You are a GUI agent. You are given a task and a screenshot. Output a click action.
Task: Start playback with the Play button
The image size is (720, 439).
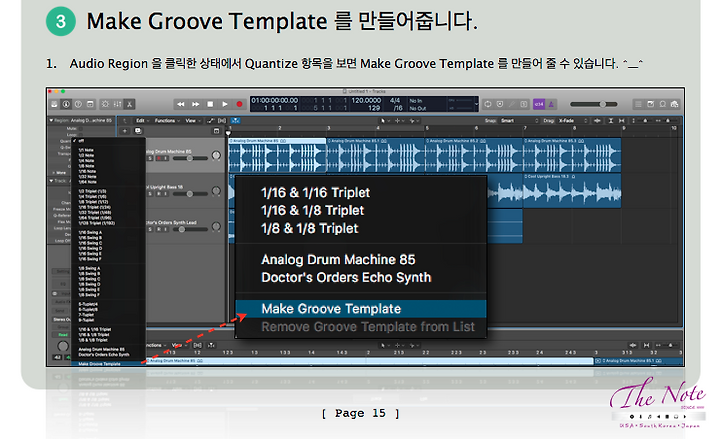pos(225,104)
